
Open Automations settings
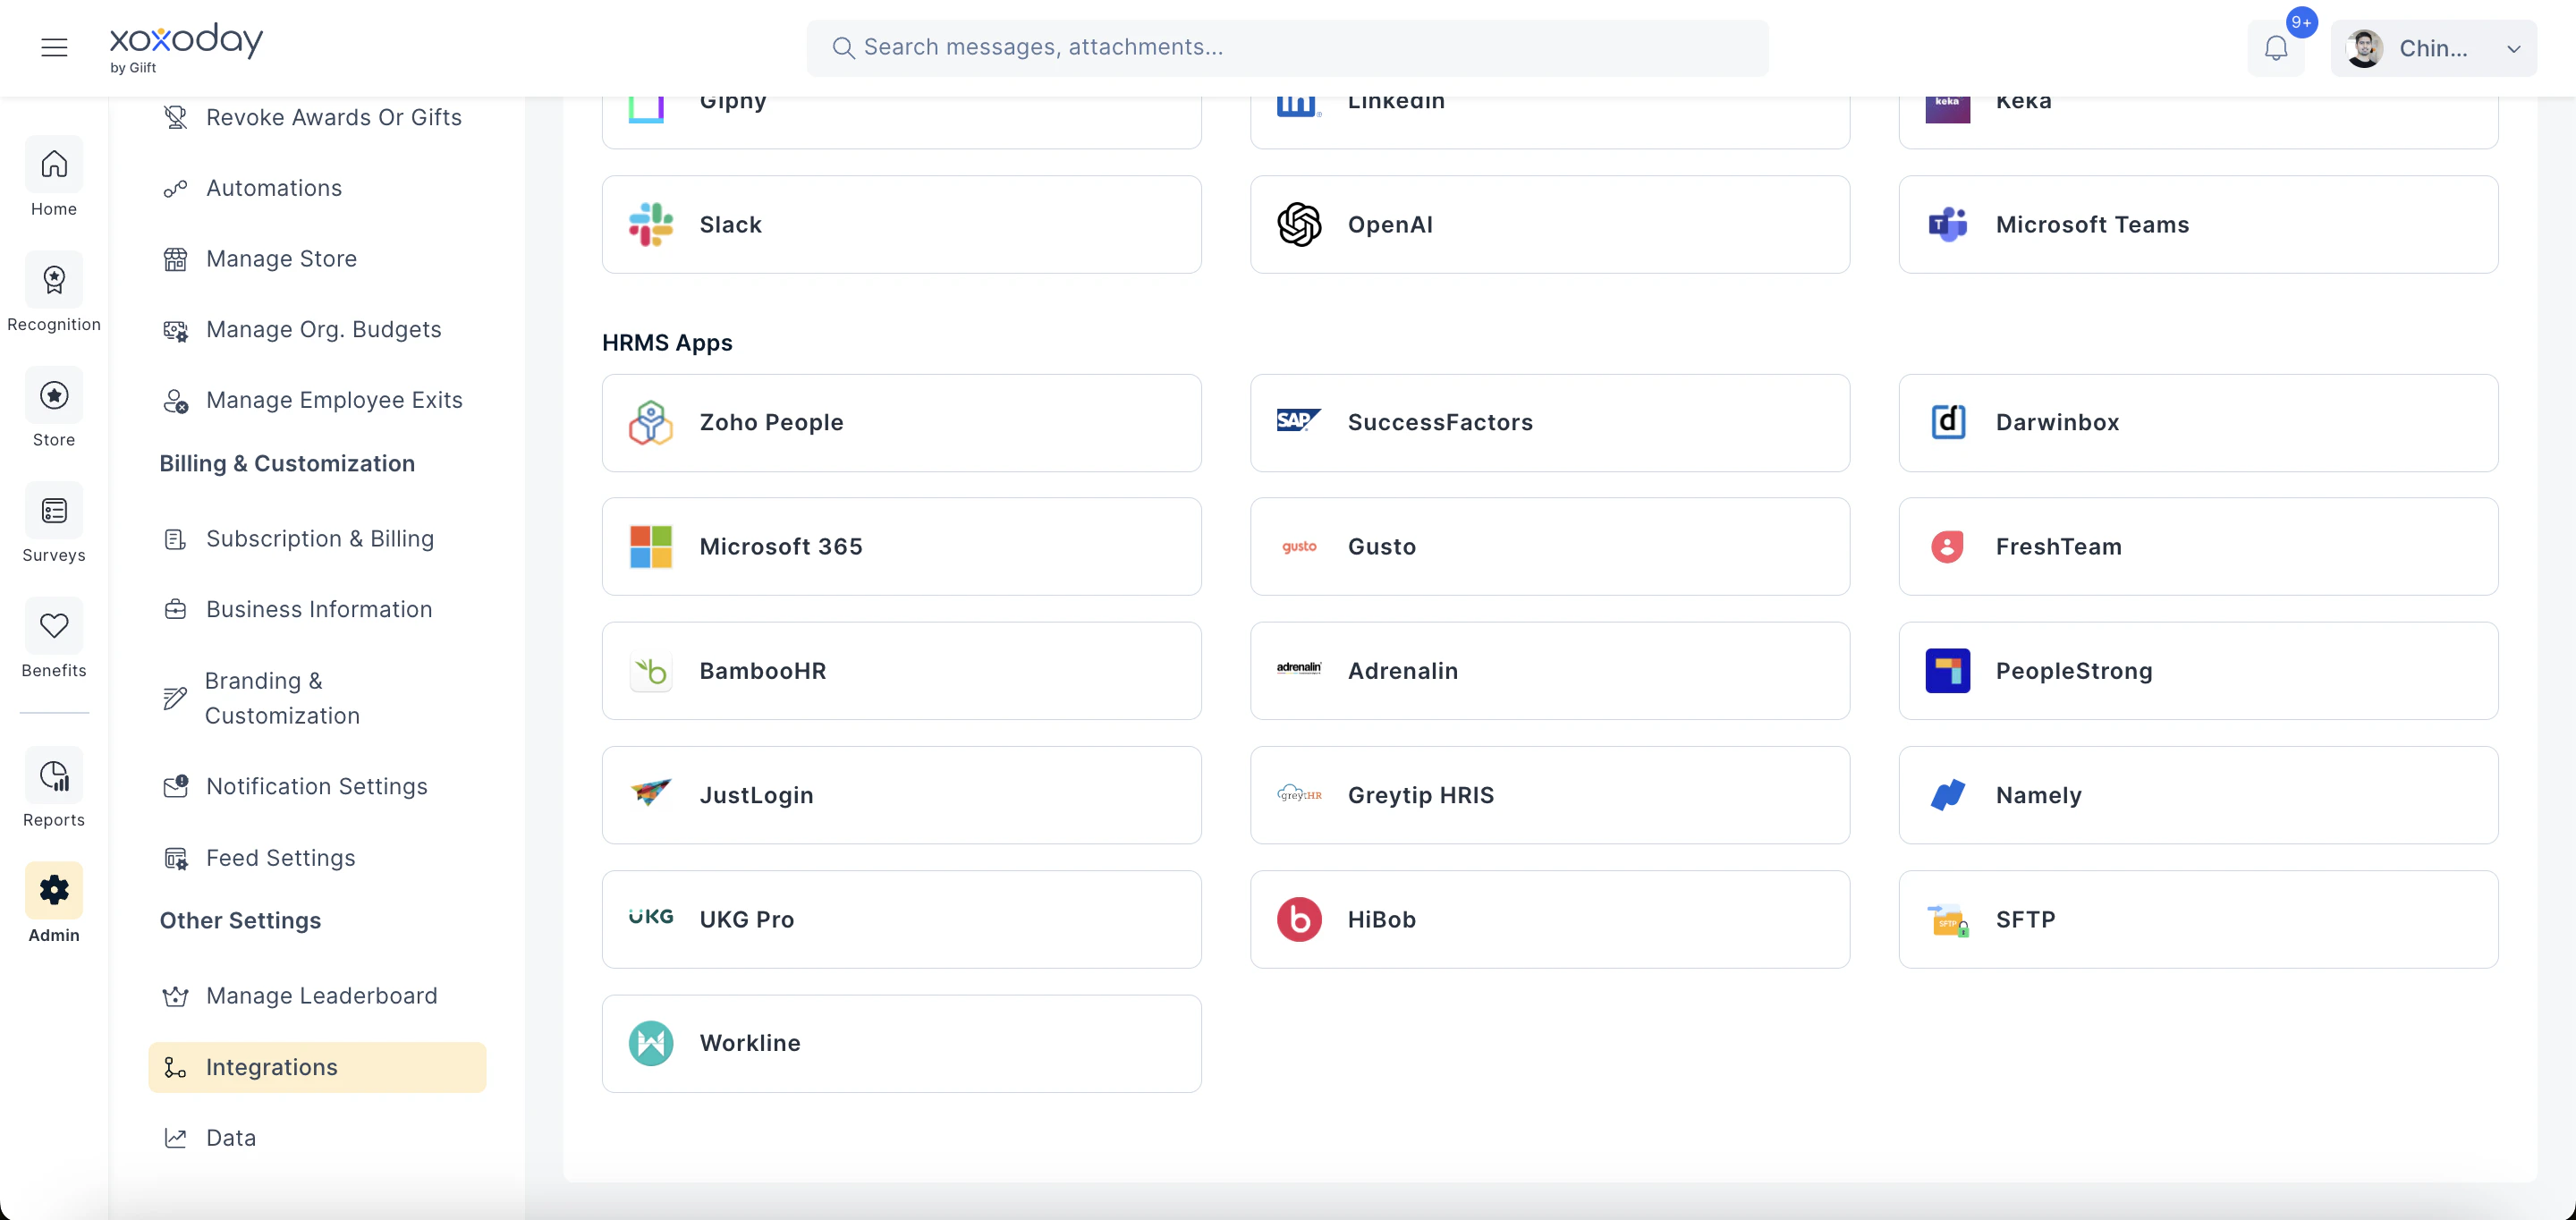coord(317,188)
